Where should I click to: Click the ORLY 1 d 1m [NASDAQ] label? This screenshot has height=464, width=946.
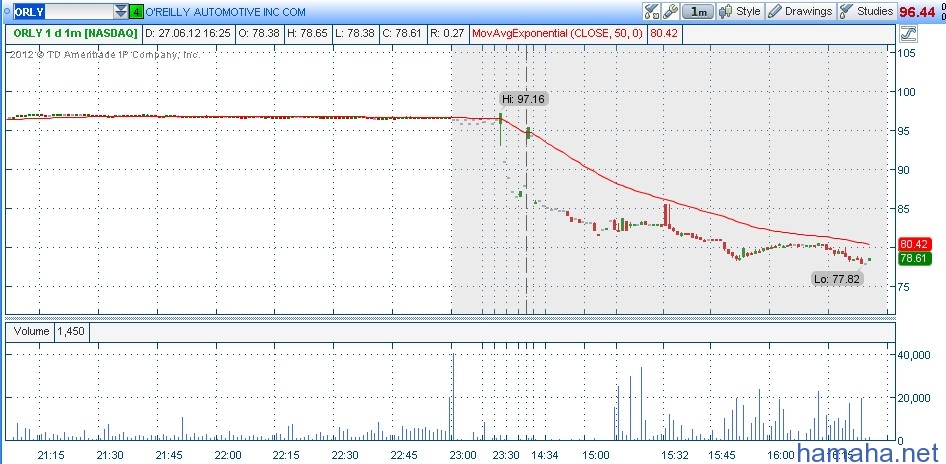click(75, 34)
